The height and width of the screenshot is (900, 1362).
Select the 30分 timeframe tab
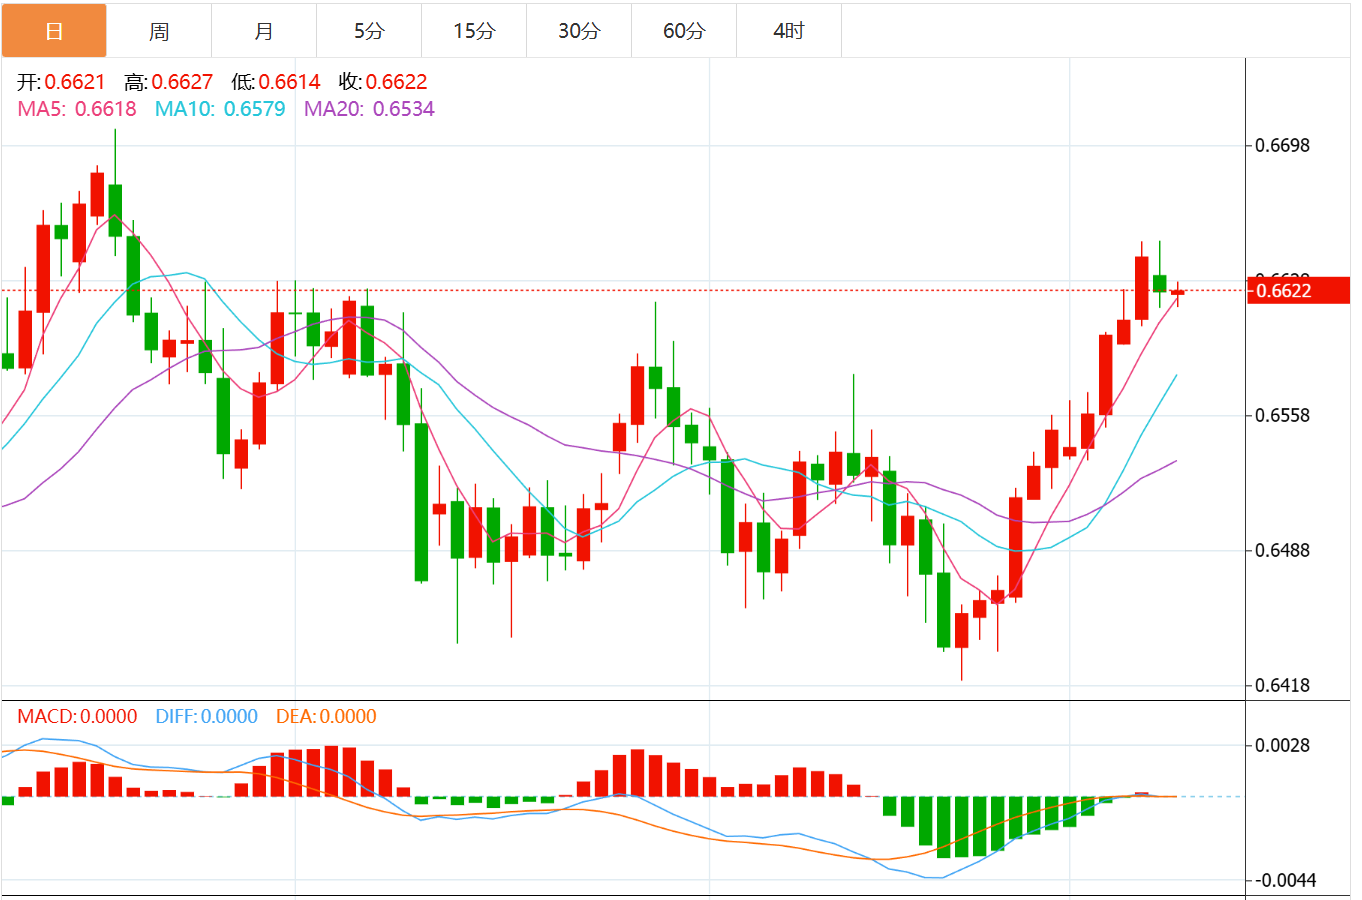[579, 31]
